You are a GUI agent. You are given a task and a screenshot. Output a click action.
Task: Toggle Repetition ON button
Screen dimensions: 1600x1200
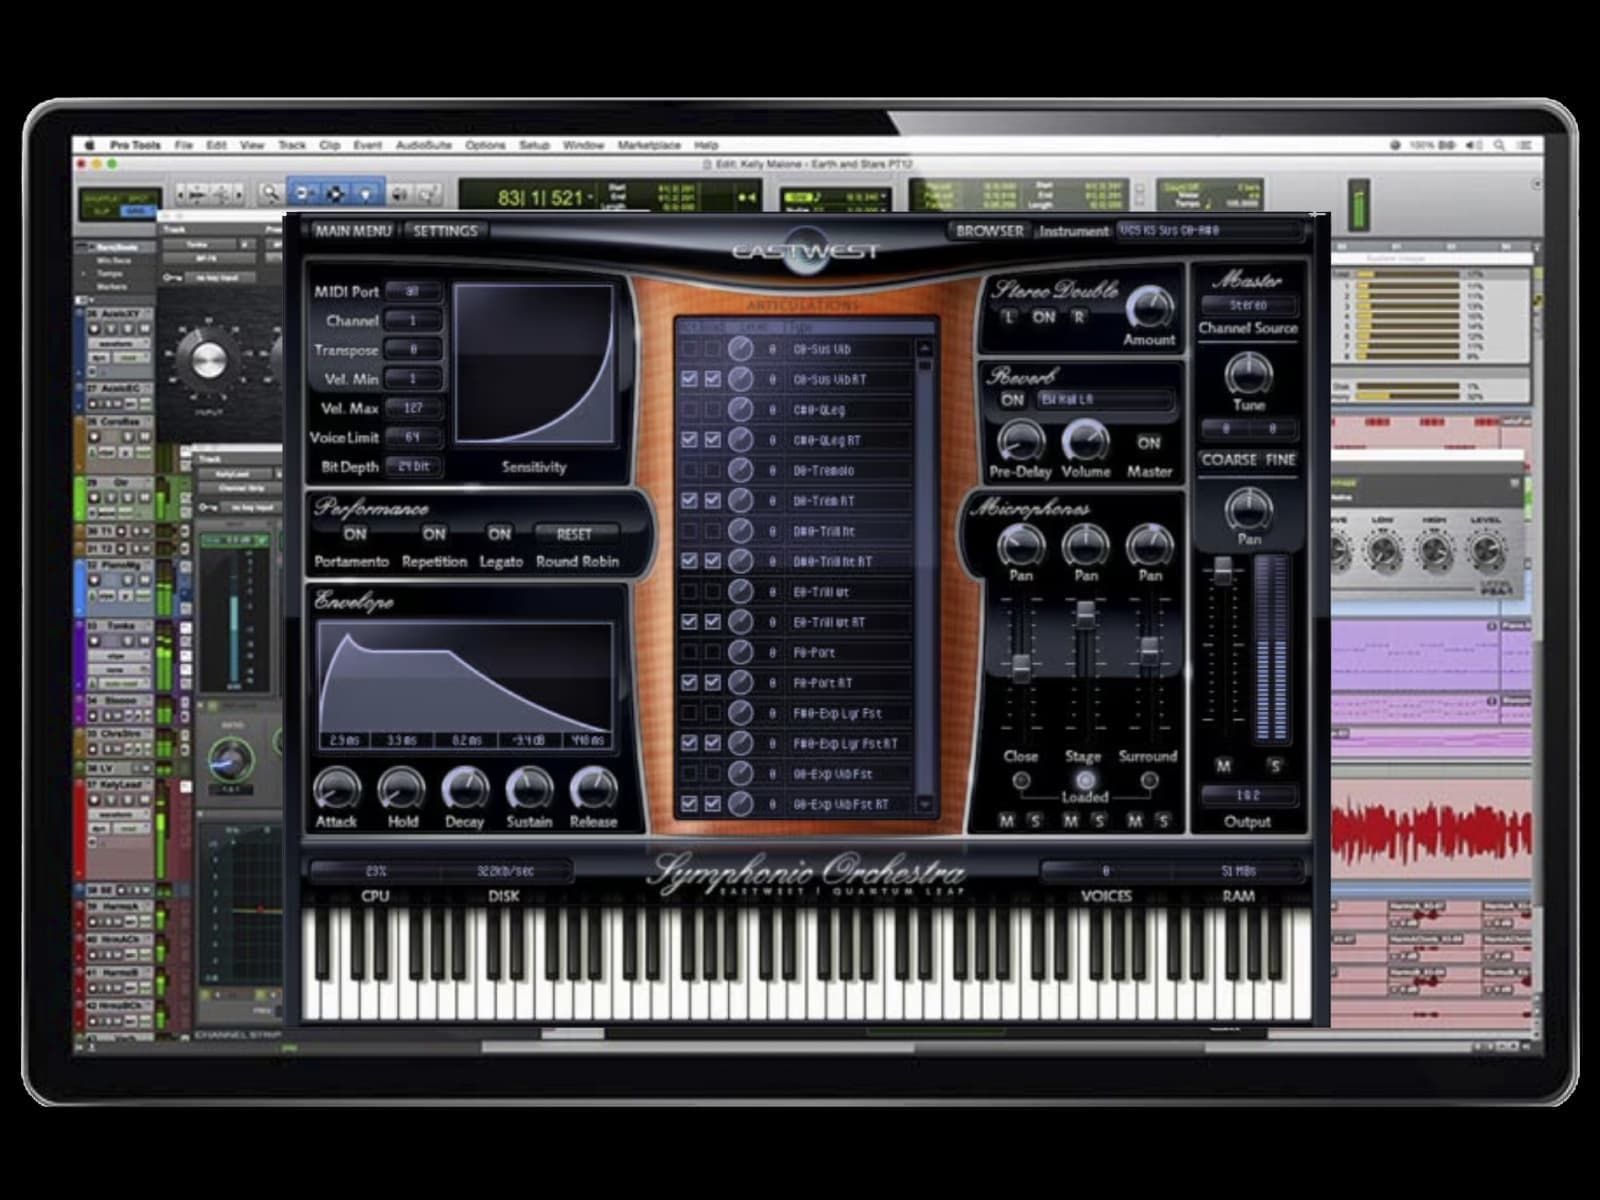(434, 534)
